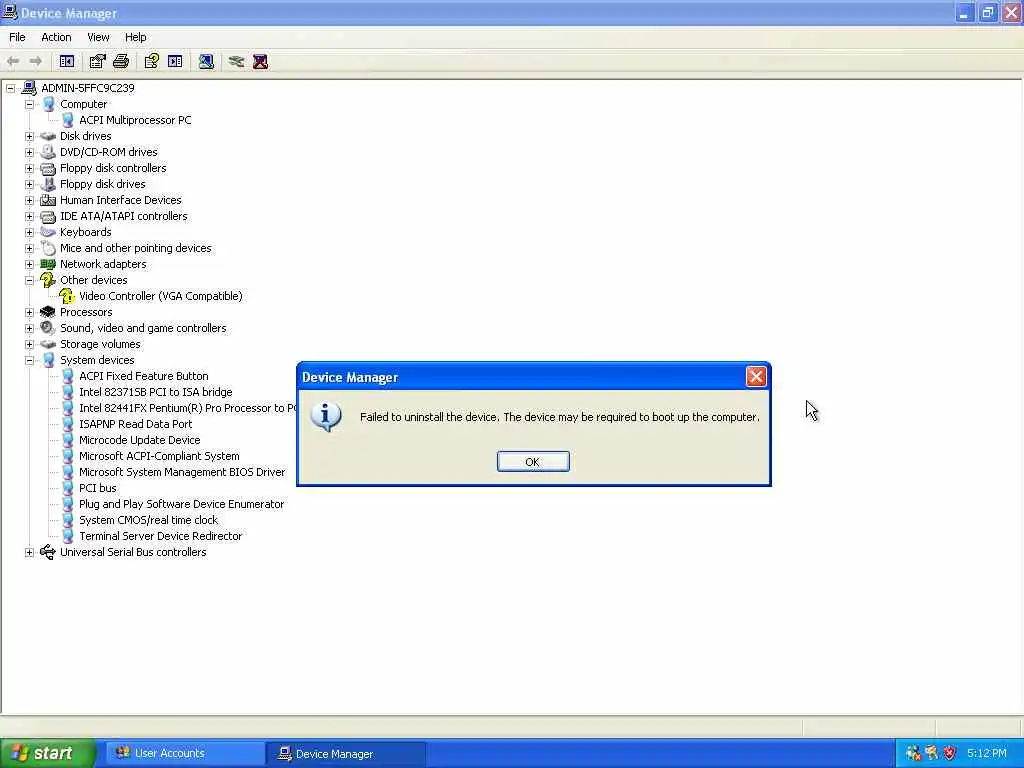
Task: Select the Mice and other pointing devices icon
Action: 48,248
